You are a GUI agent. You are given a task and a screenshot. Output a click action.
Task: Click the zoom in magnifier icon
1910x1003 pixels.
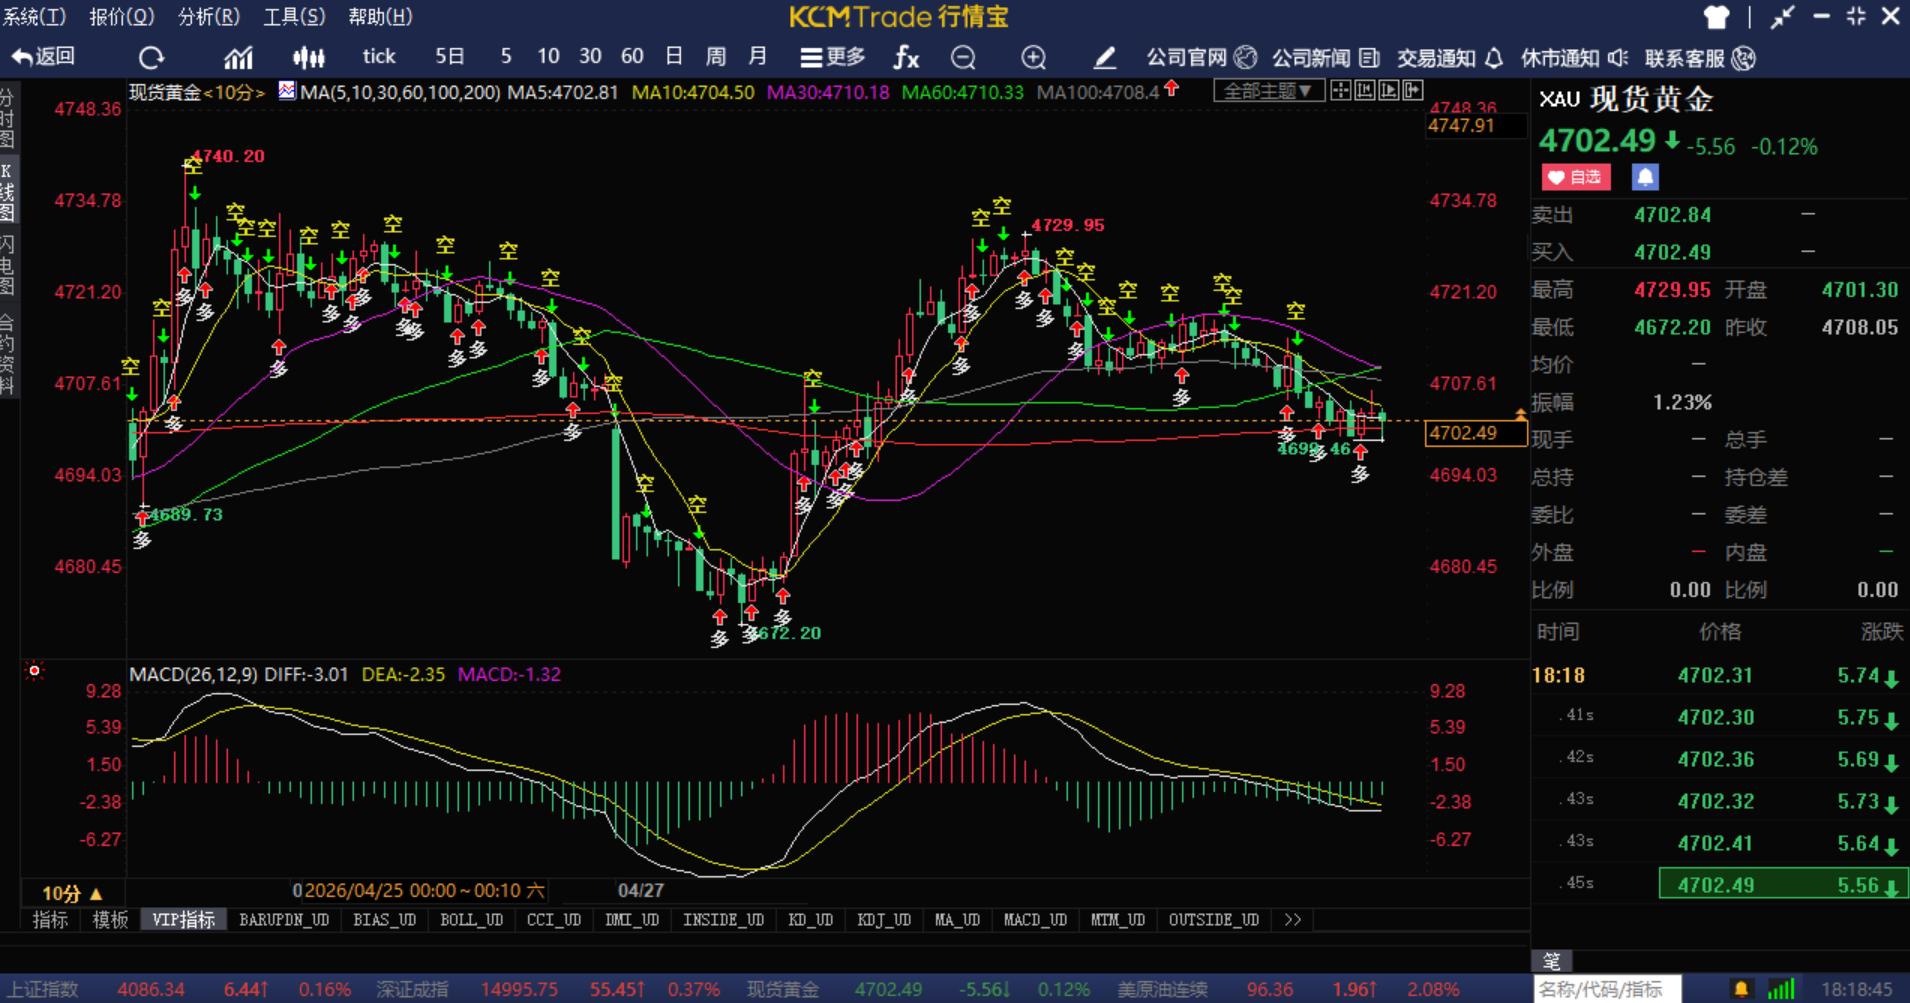click(x=1034, y=57)
